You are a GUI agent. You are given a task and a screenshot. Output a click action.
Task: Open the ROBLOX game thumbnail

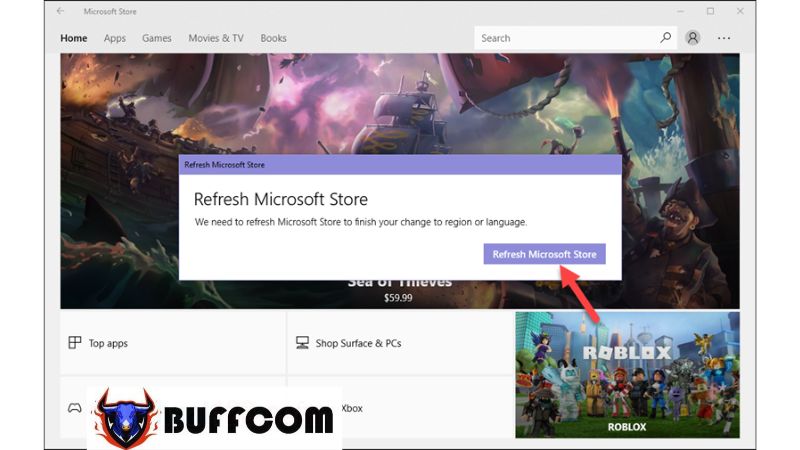point(627,375)
